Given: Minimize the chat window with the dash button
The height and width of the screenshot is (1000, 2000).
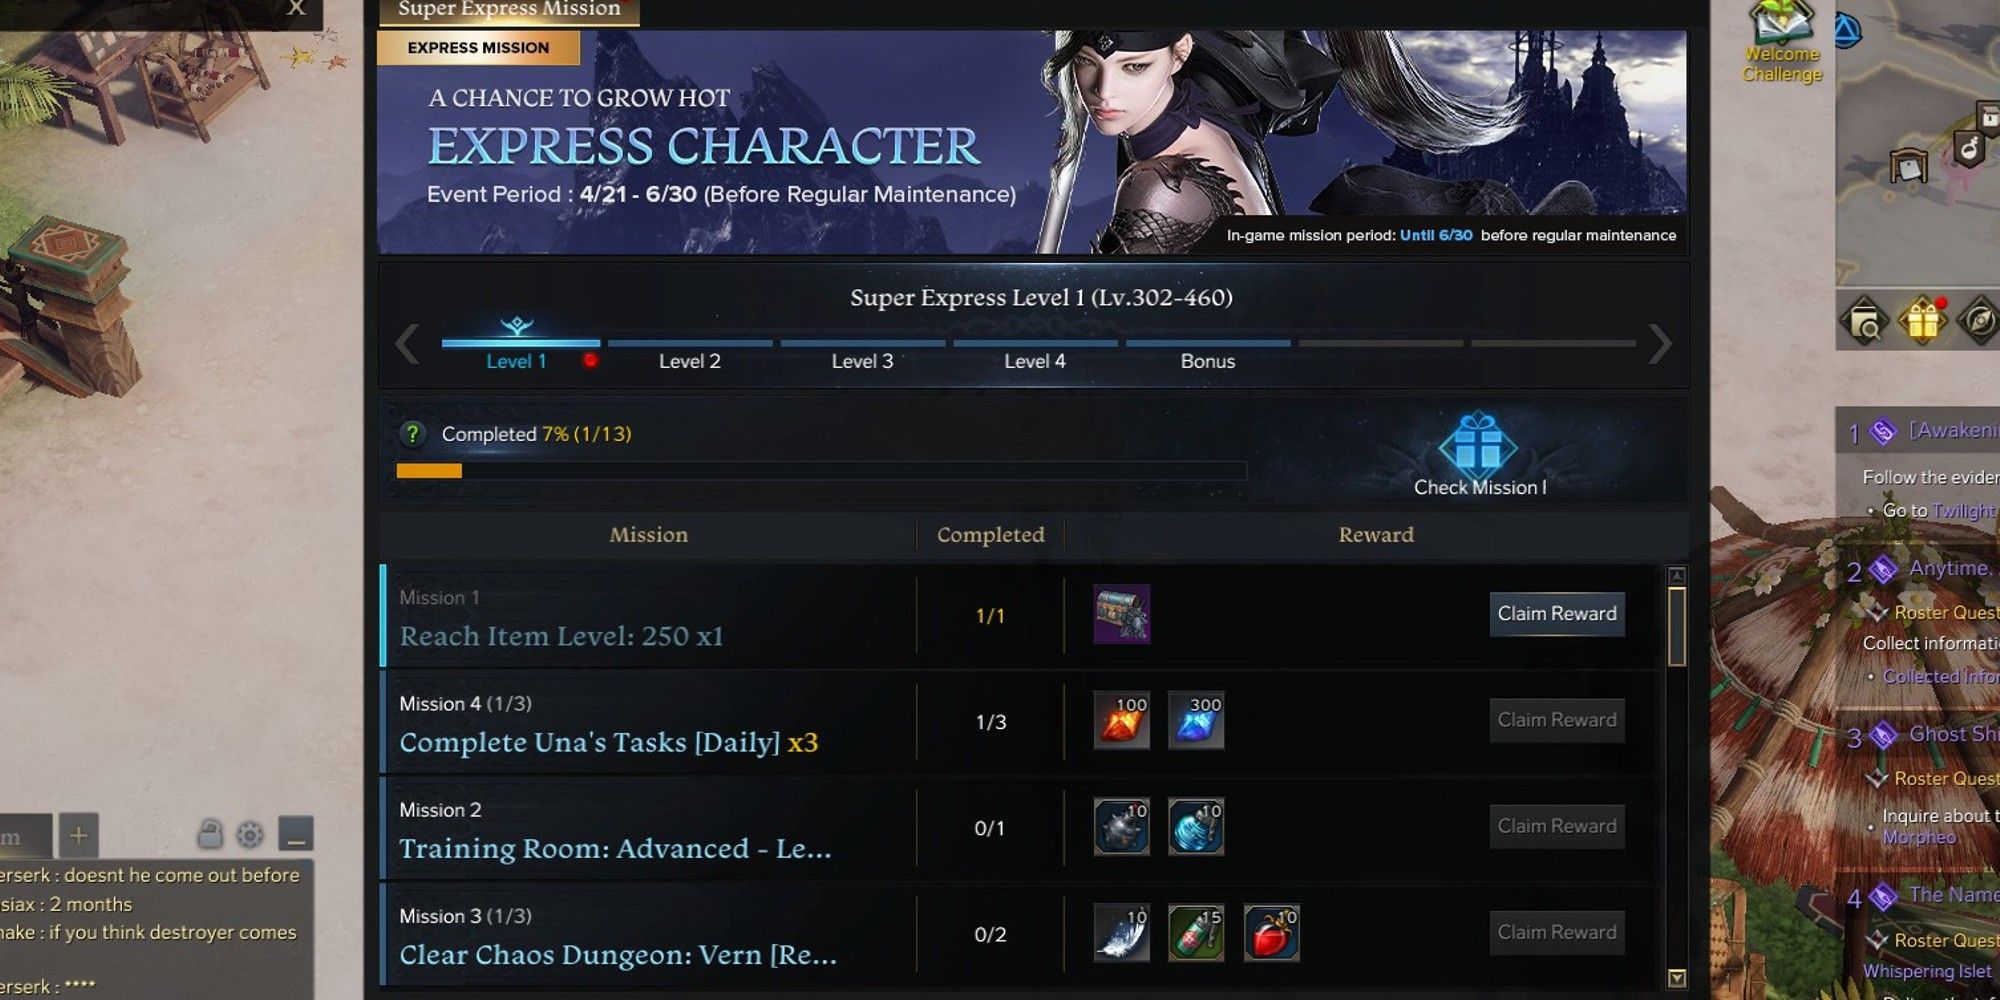Looking at the screenshot, I should coord(296,834).
